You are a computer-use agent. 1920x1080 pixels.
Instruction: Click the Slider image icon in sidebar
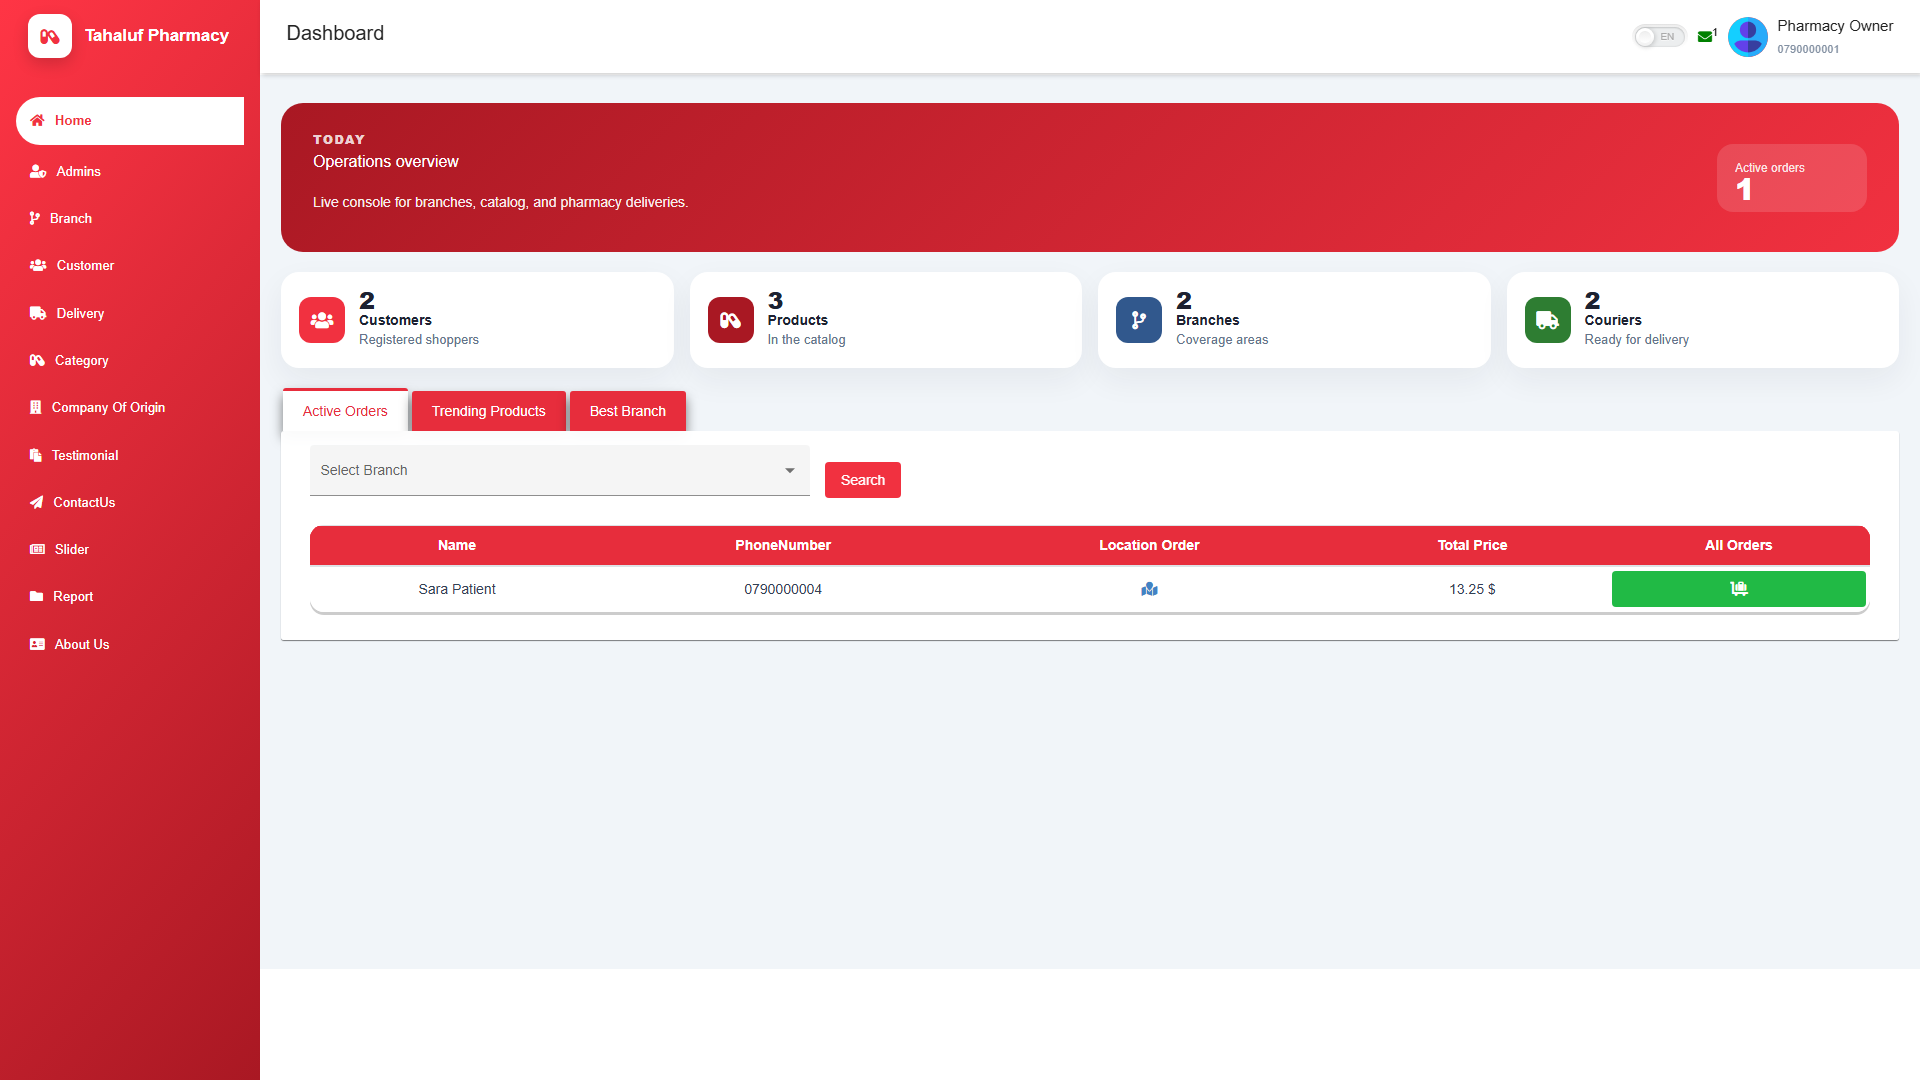pos(37,549)
